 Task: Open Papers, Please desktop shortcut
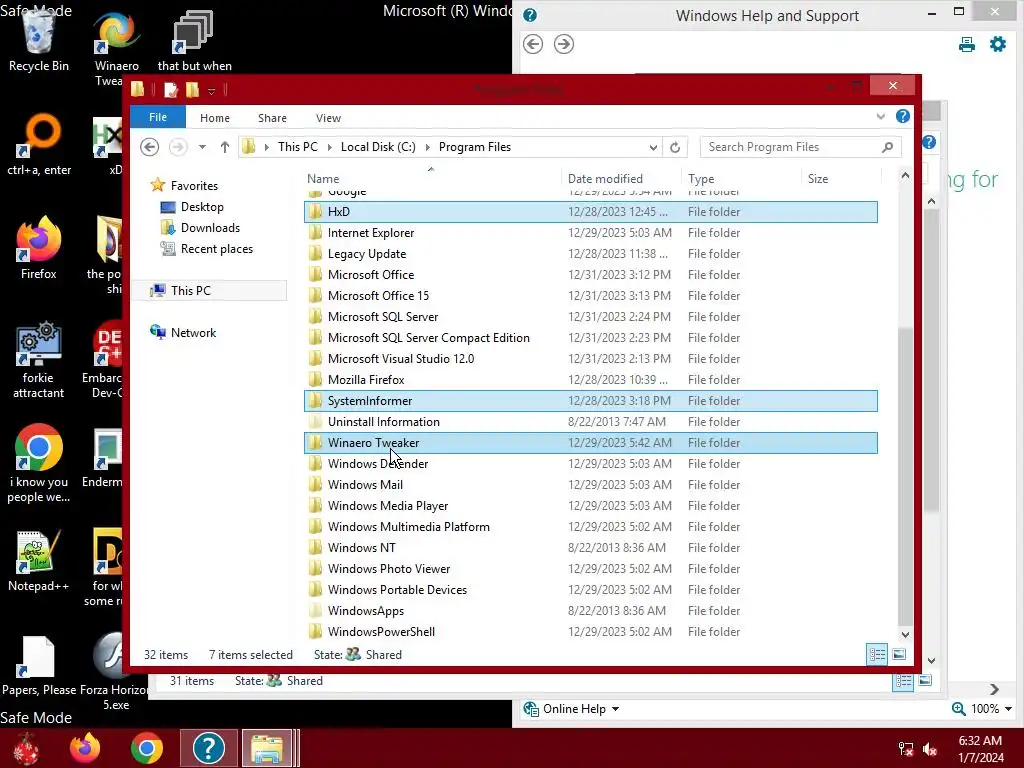(39, 665)
